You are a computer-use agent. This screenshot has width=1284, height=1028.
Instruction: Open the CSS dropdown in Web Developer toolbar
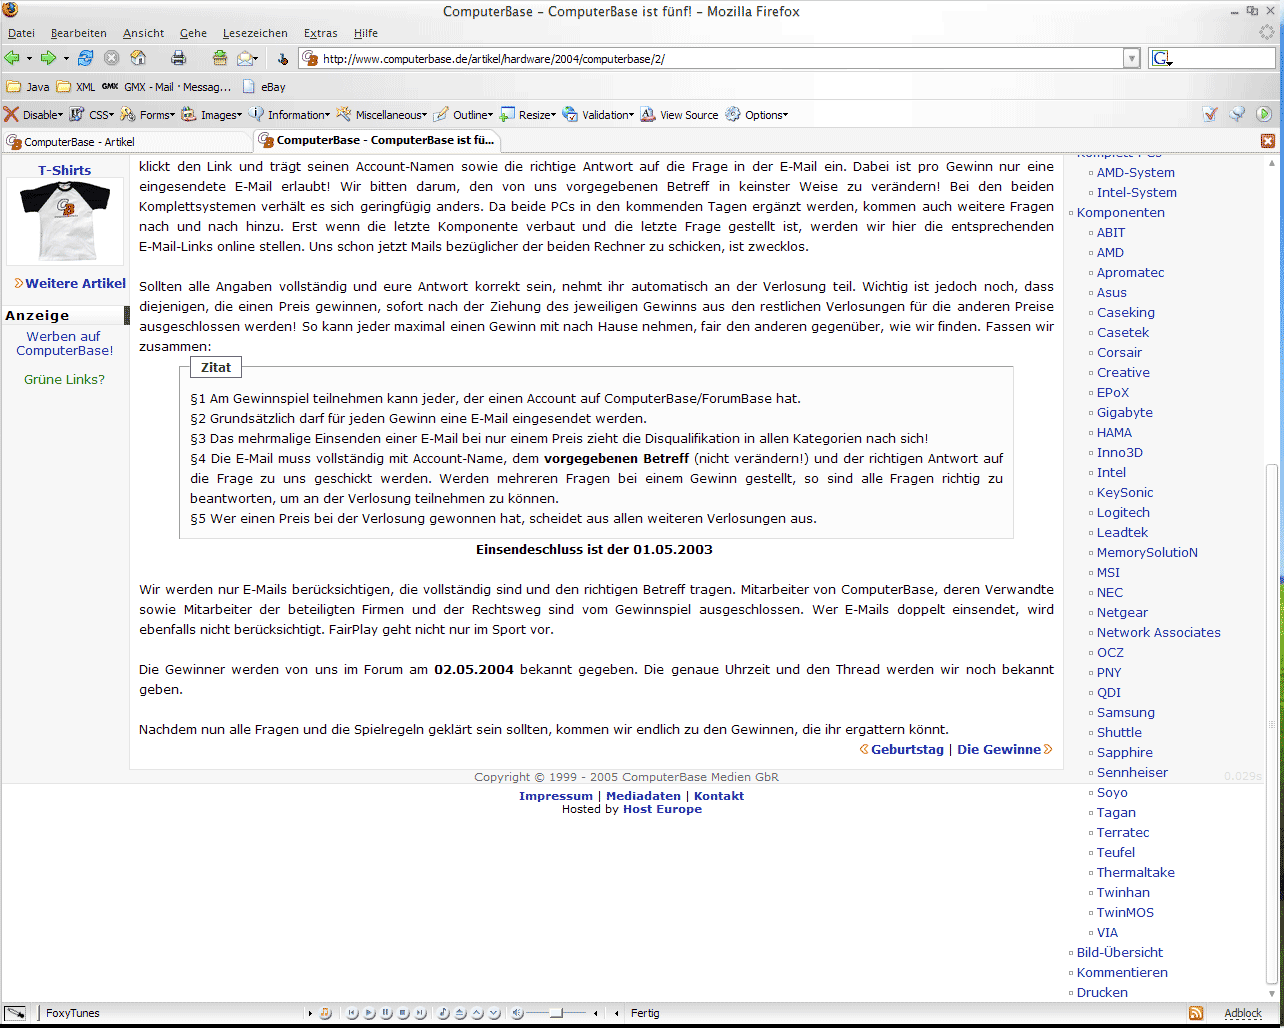pos(91,115)
